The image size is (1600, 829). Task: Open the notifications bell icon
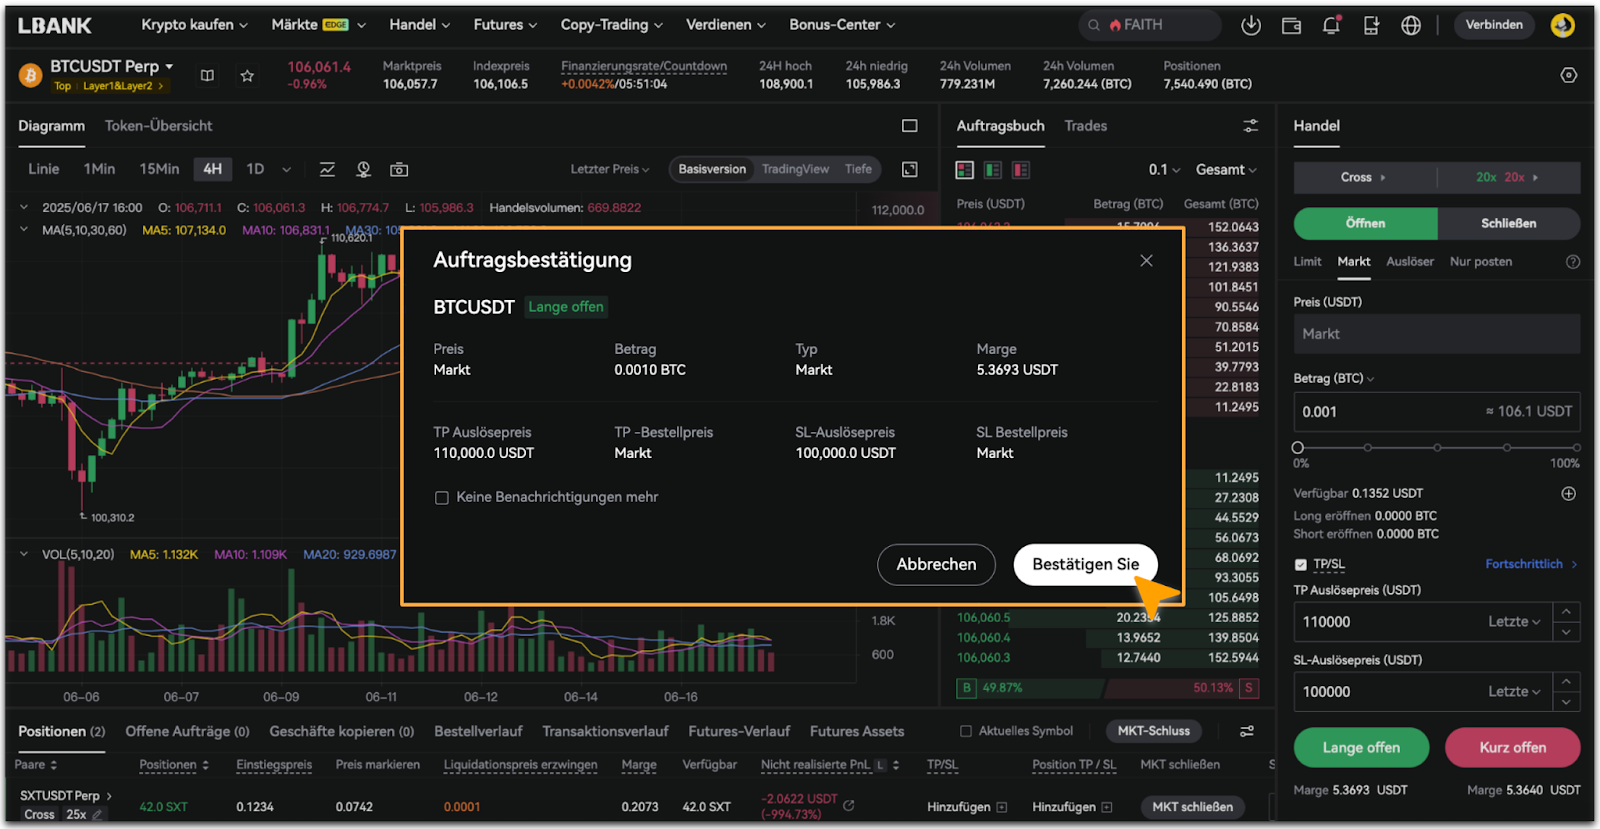[x=1331, y=25]
